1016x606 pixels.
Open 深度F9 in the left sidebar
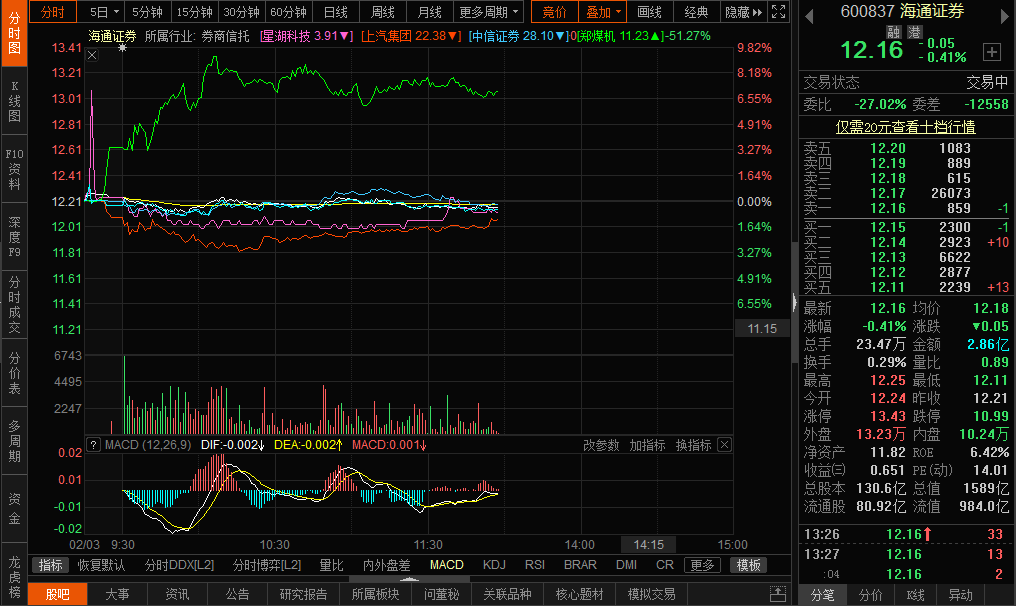[x=14, y=237]
